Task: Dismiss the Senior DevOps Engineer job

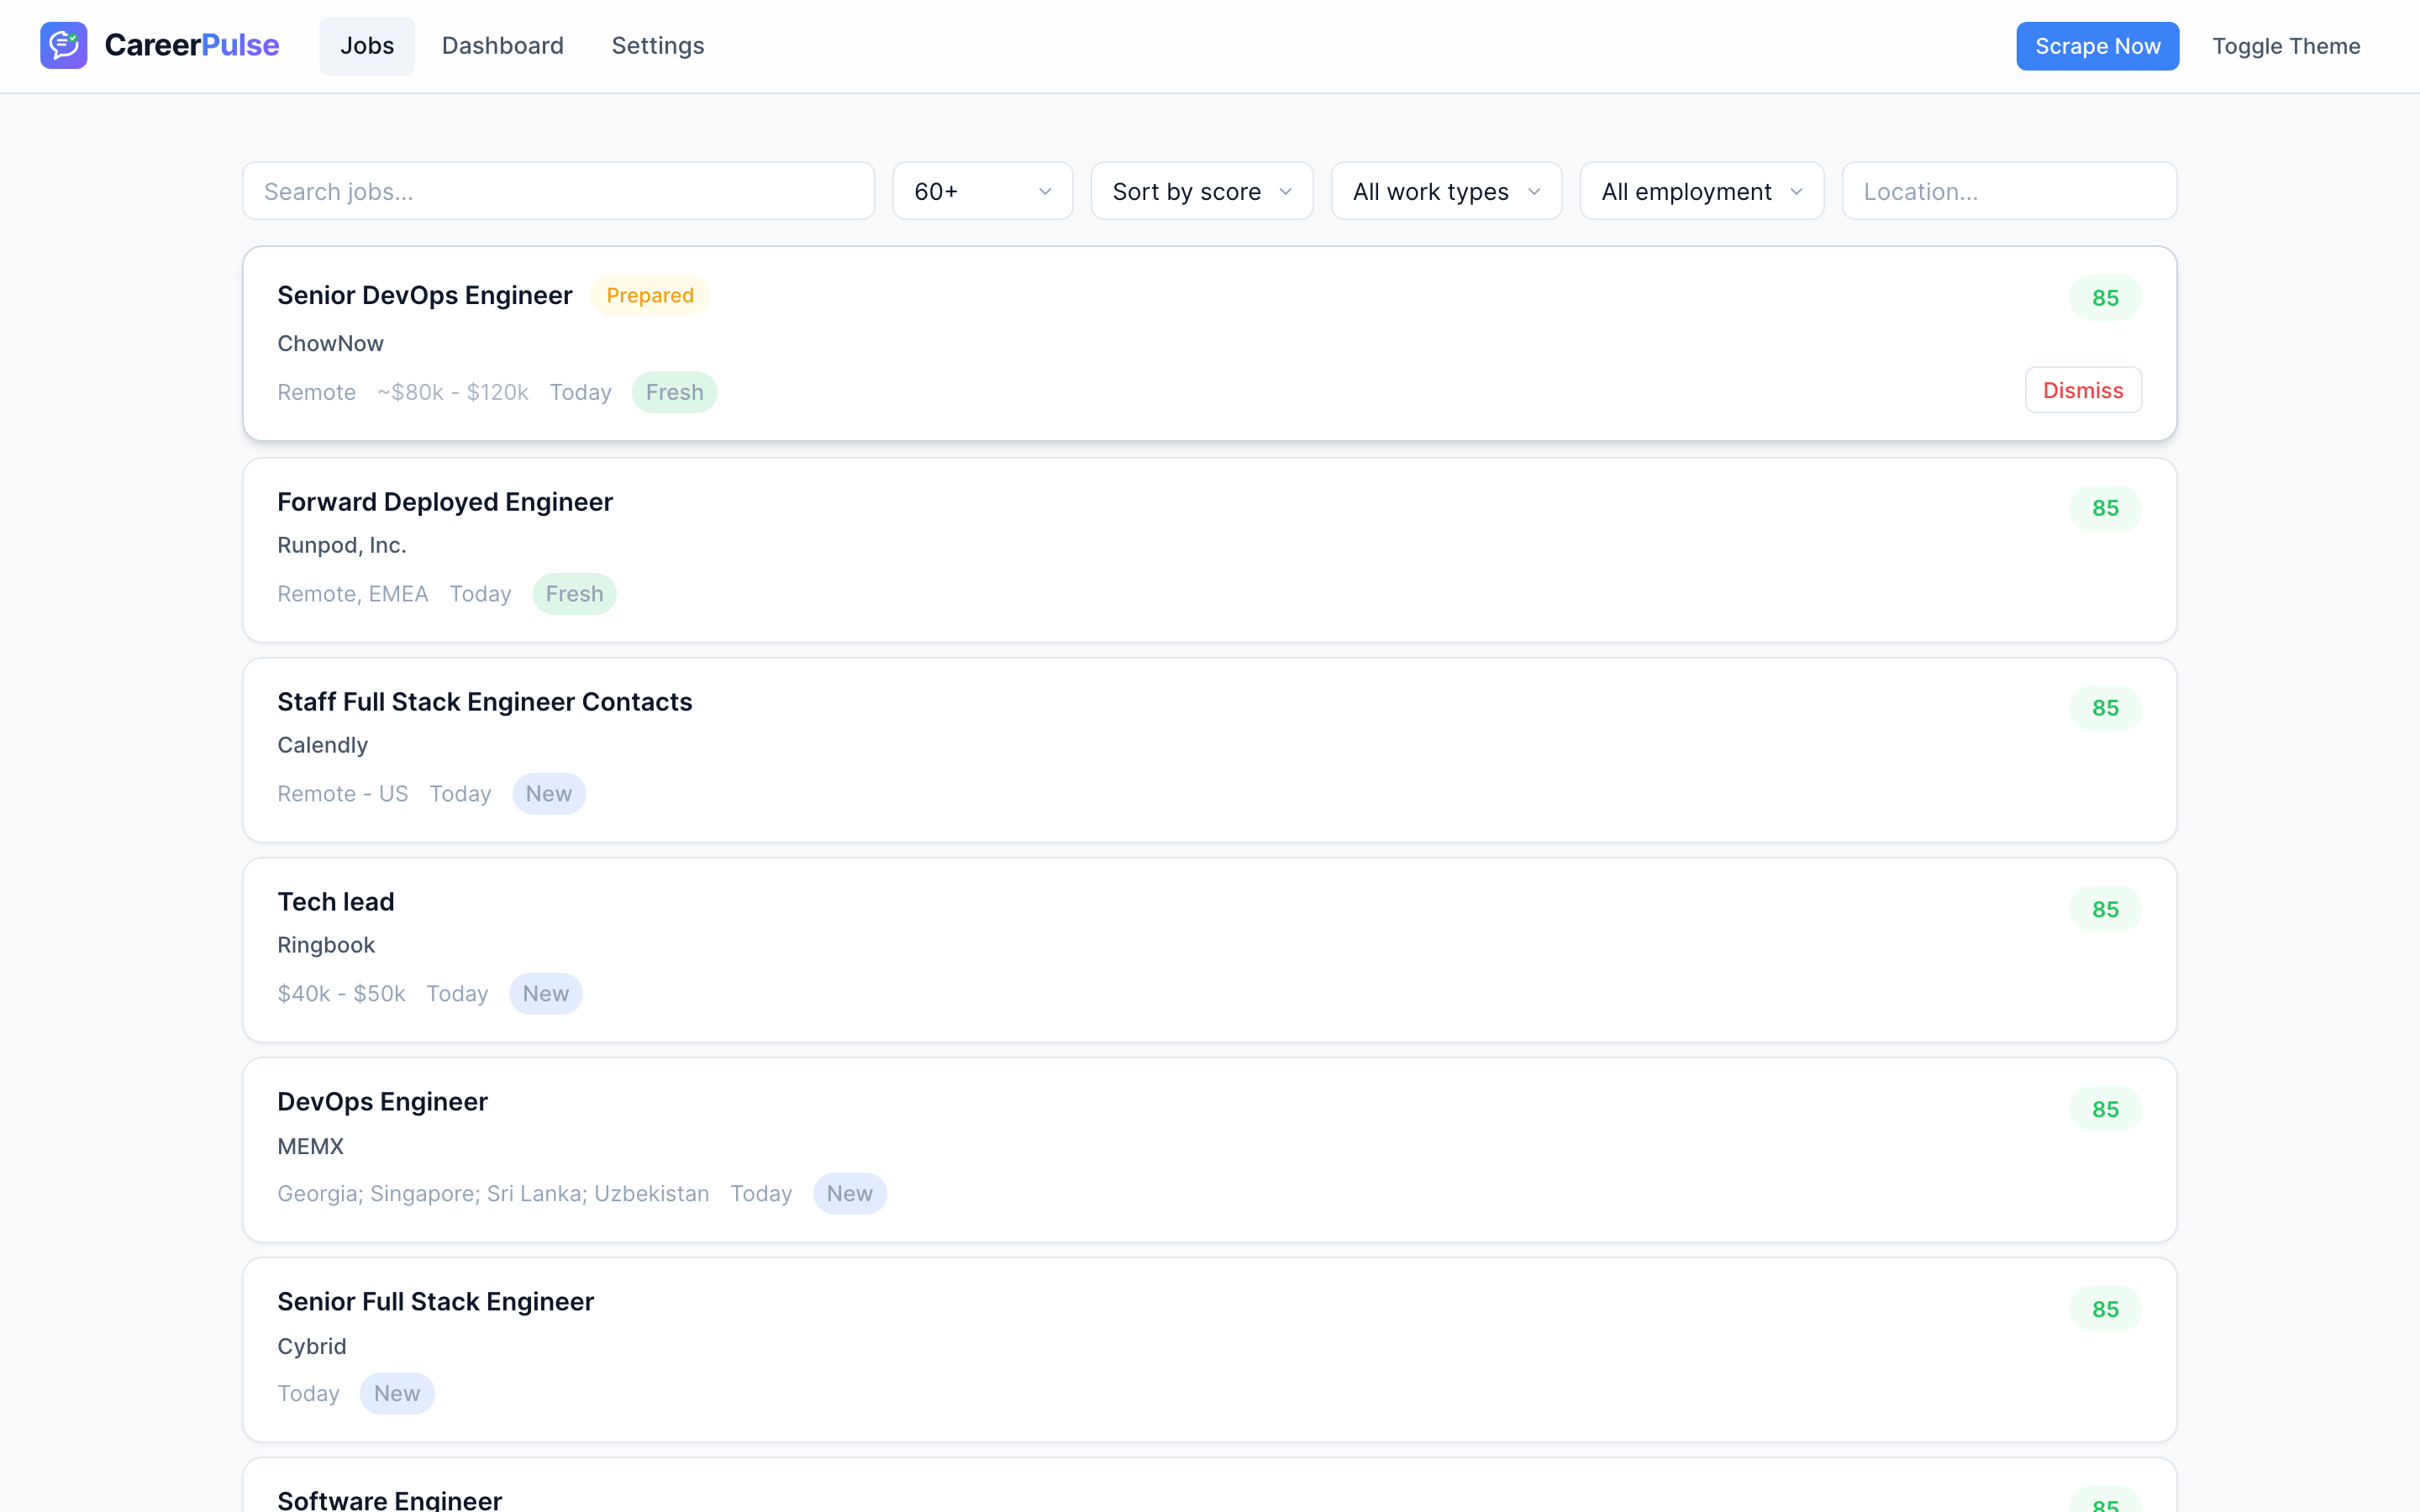Action: [2082, 389]
